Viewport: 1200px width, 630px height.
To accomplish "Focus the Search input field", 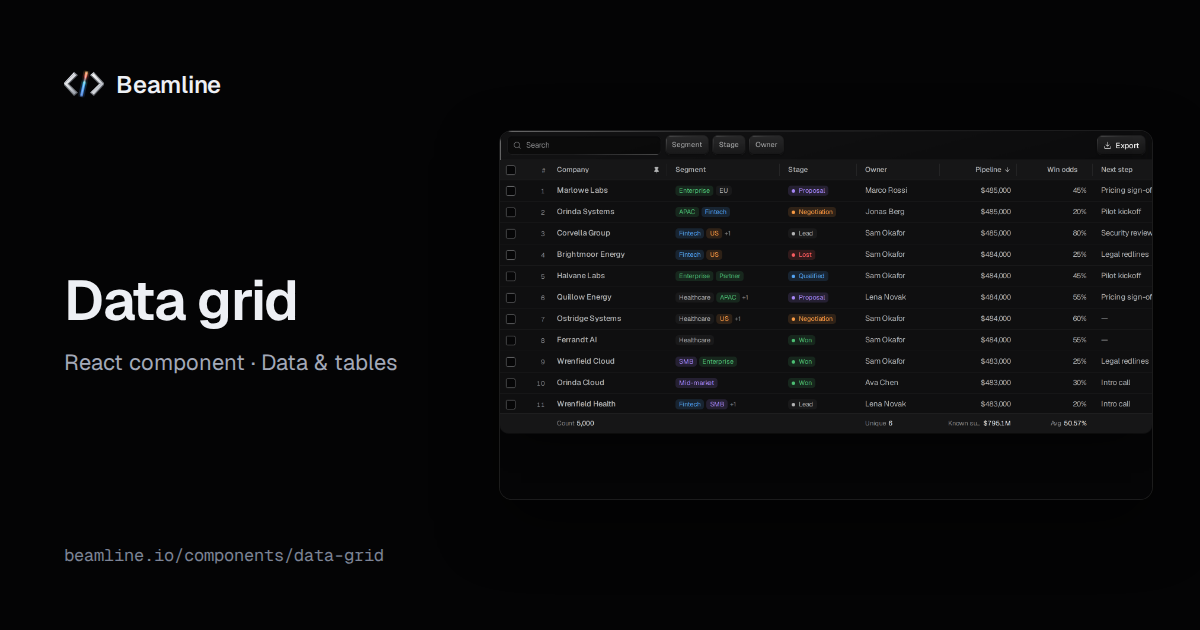I will pyautogui.click(x=583, y=145).
